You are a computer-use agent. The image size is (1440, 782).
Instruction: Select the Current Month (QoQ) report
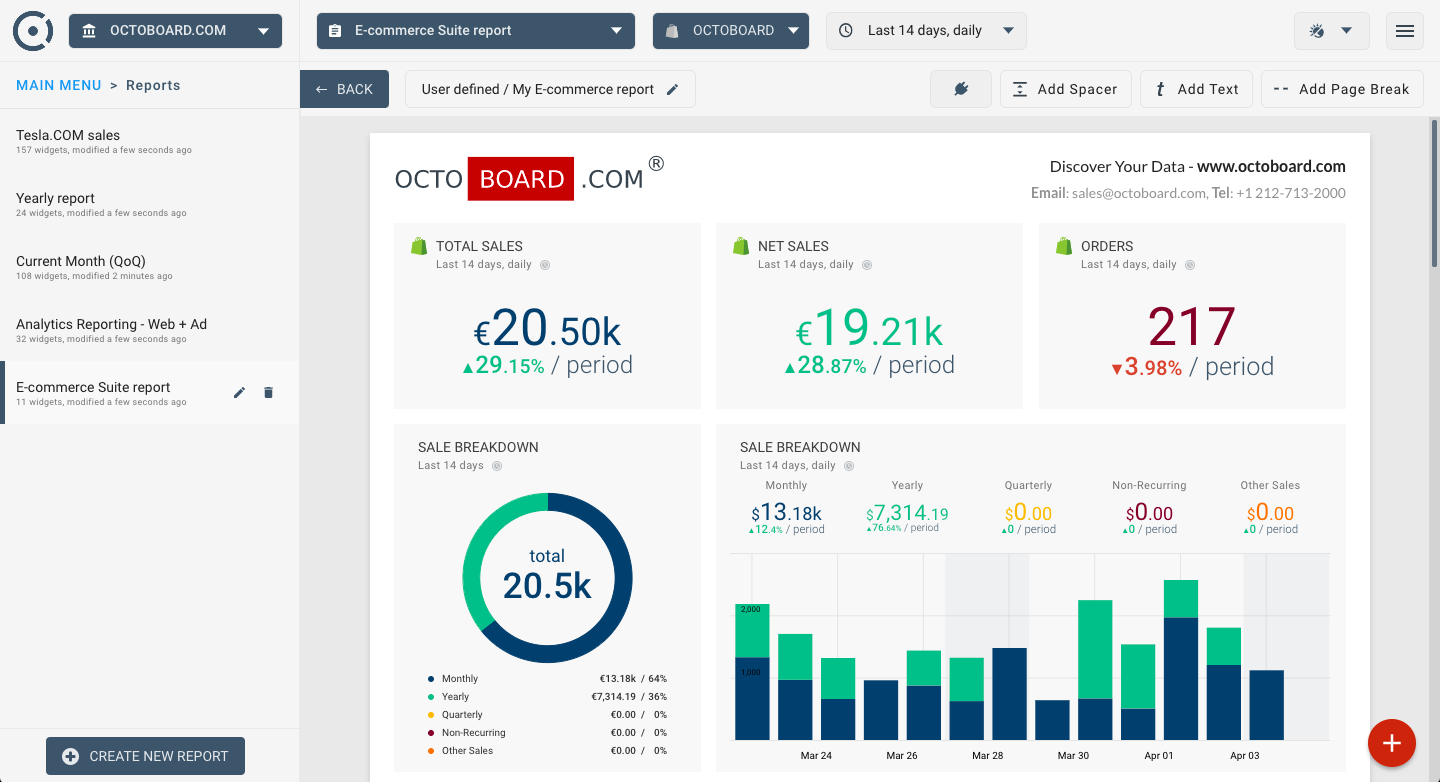tap(150, 267)
